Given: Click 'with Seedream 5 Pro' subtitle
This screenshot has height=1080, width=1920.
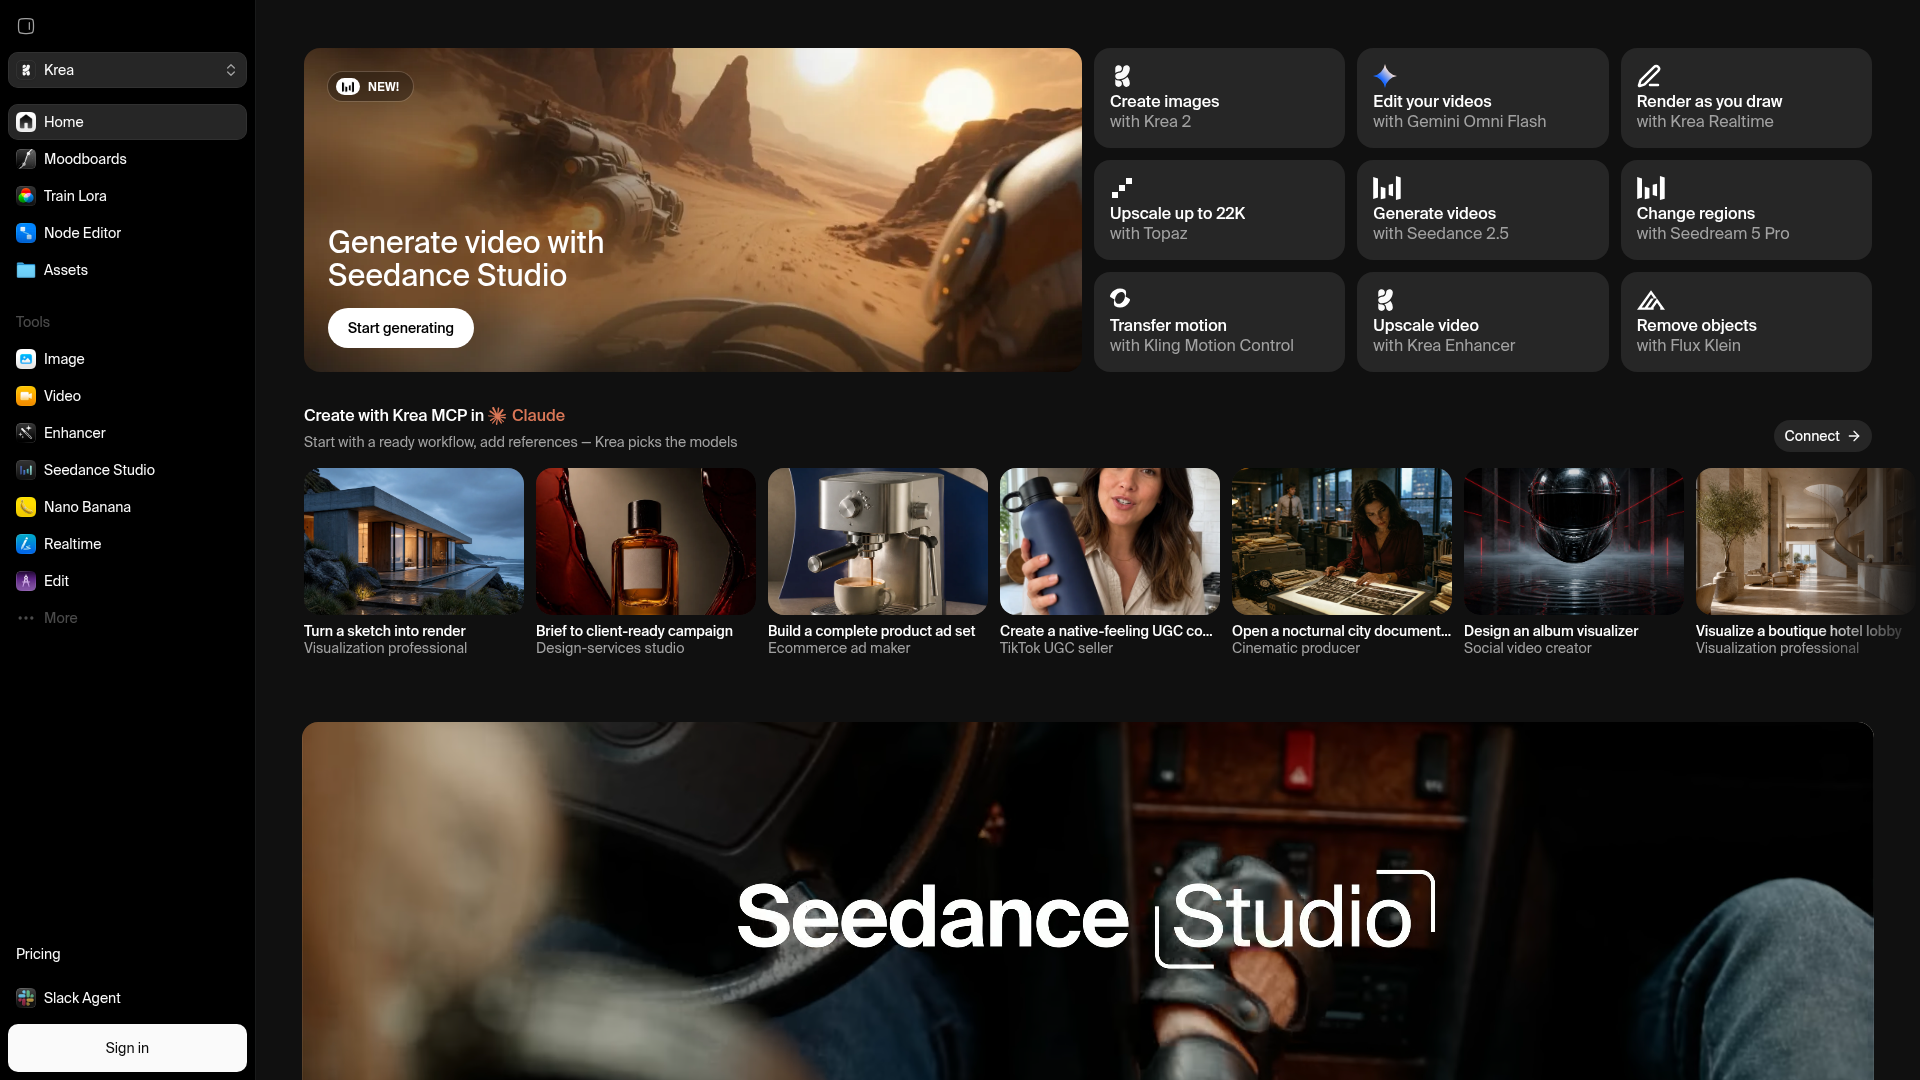Looking at the screenshot, I should (1713, 234).
